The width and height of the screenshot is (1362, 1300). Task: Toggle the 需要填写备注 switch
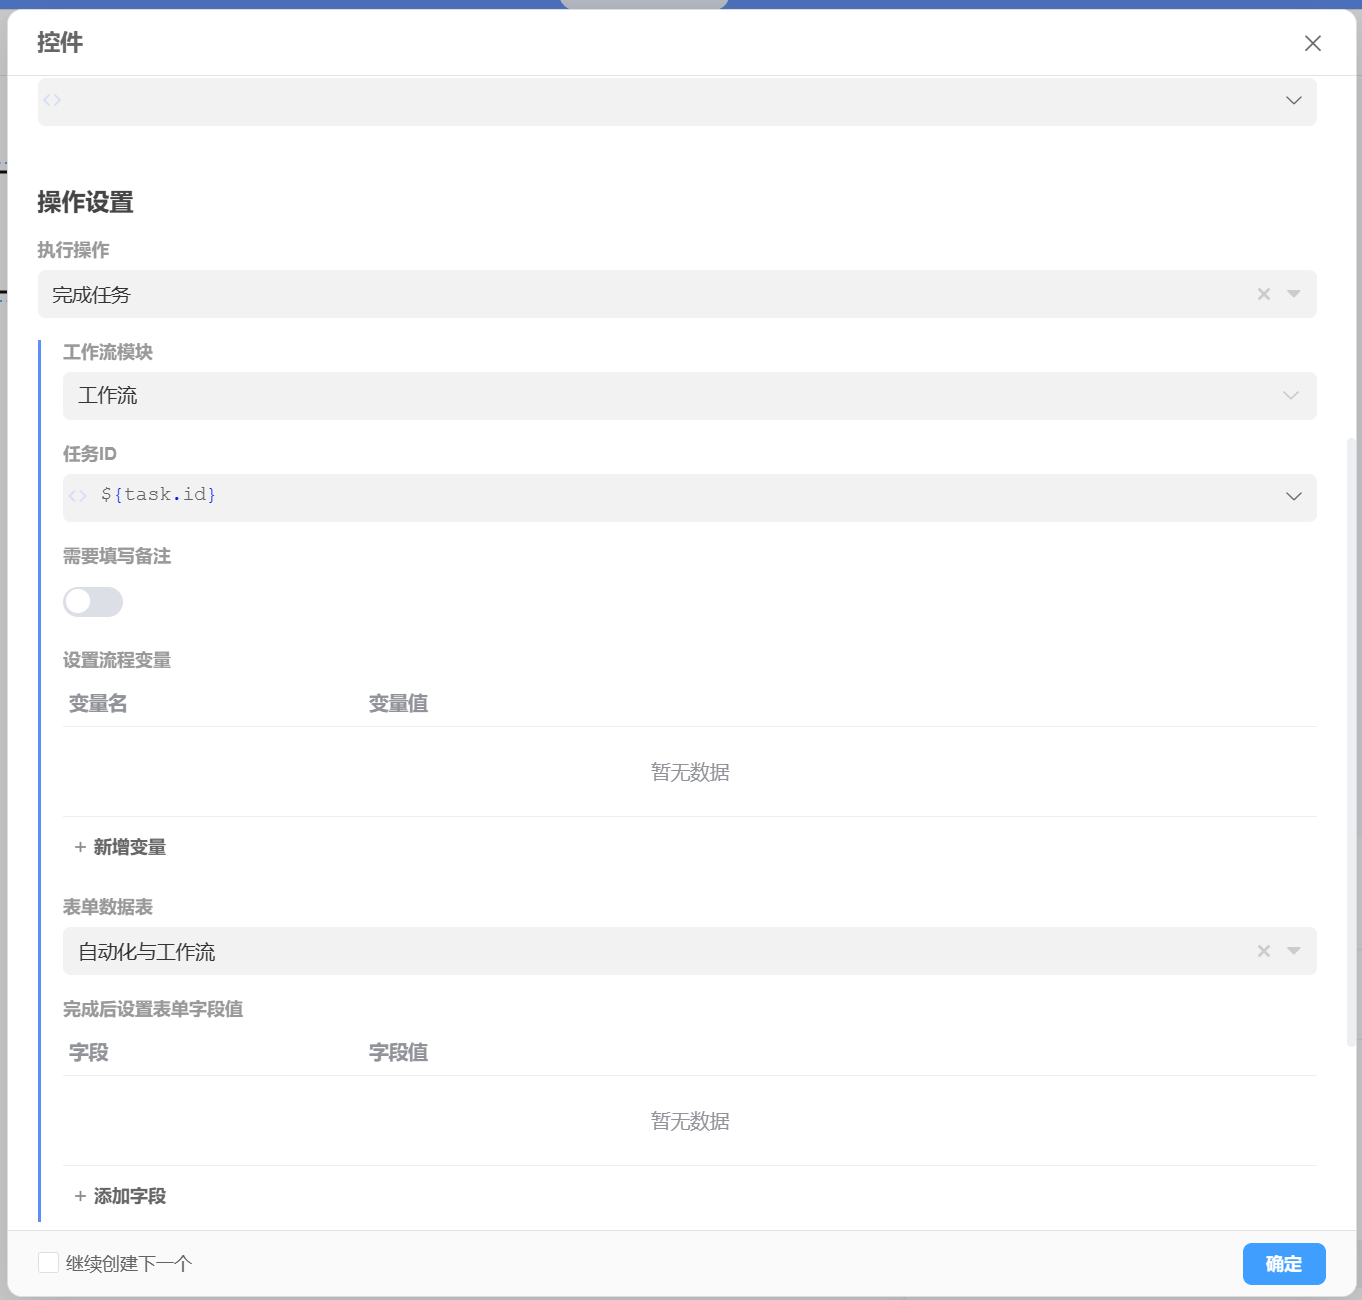click(x=93, y=602)
